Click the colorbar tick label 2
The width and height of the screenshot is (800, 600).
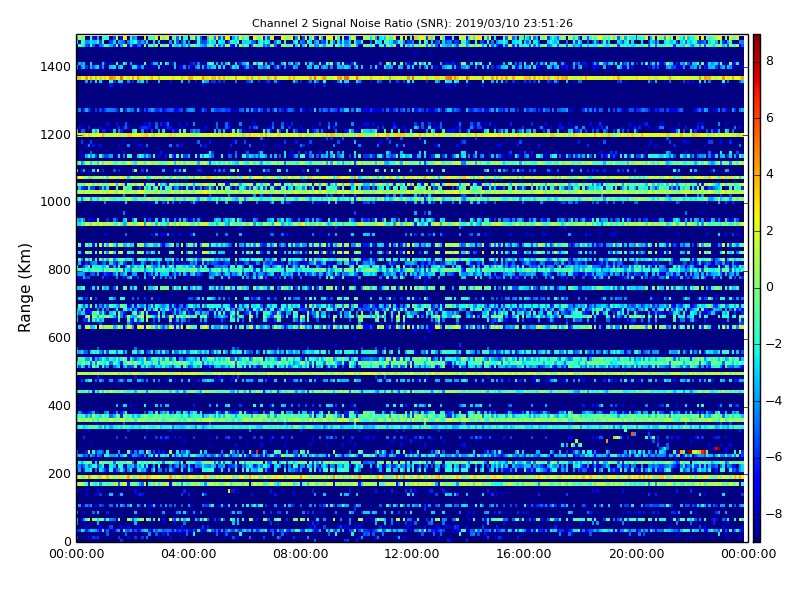click(x=770, y=231)
